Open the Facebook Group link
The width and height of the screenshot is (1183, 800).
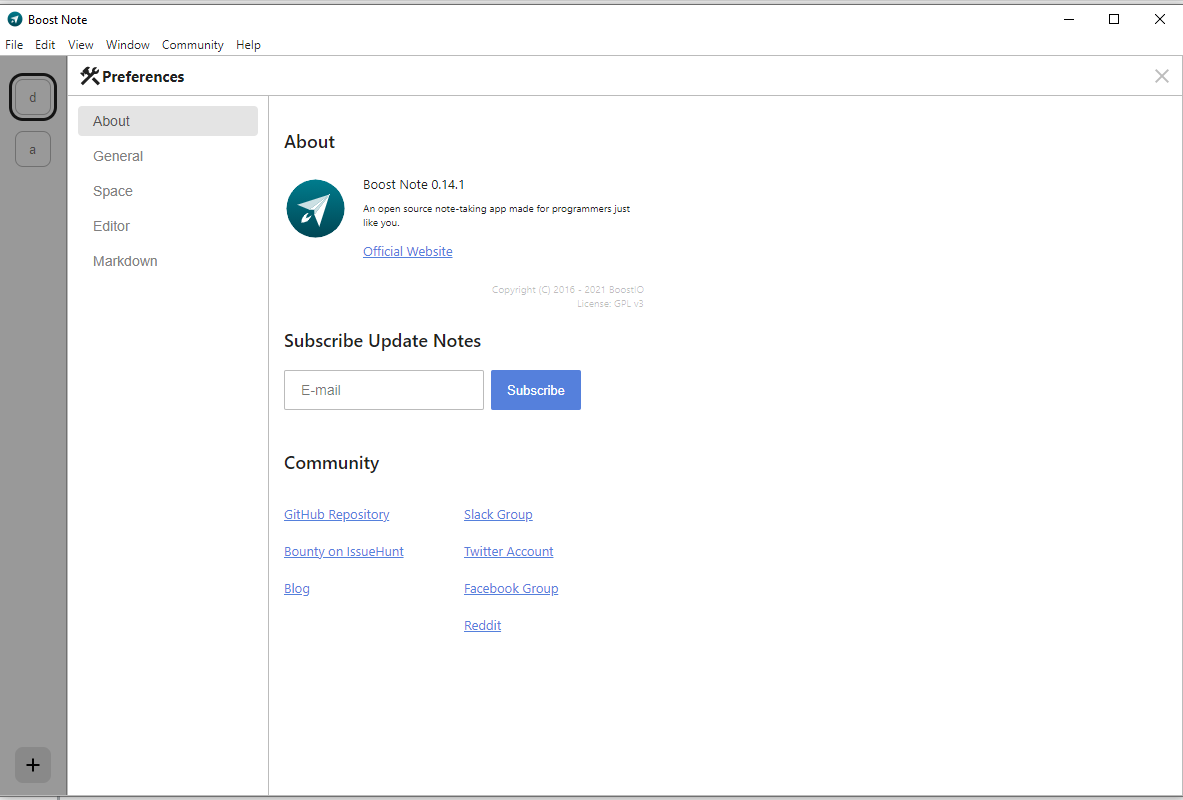click(x=511, y=589)
